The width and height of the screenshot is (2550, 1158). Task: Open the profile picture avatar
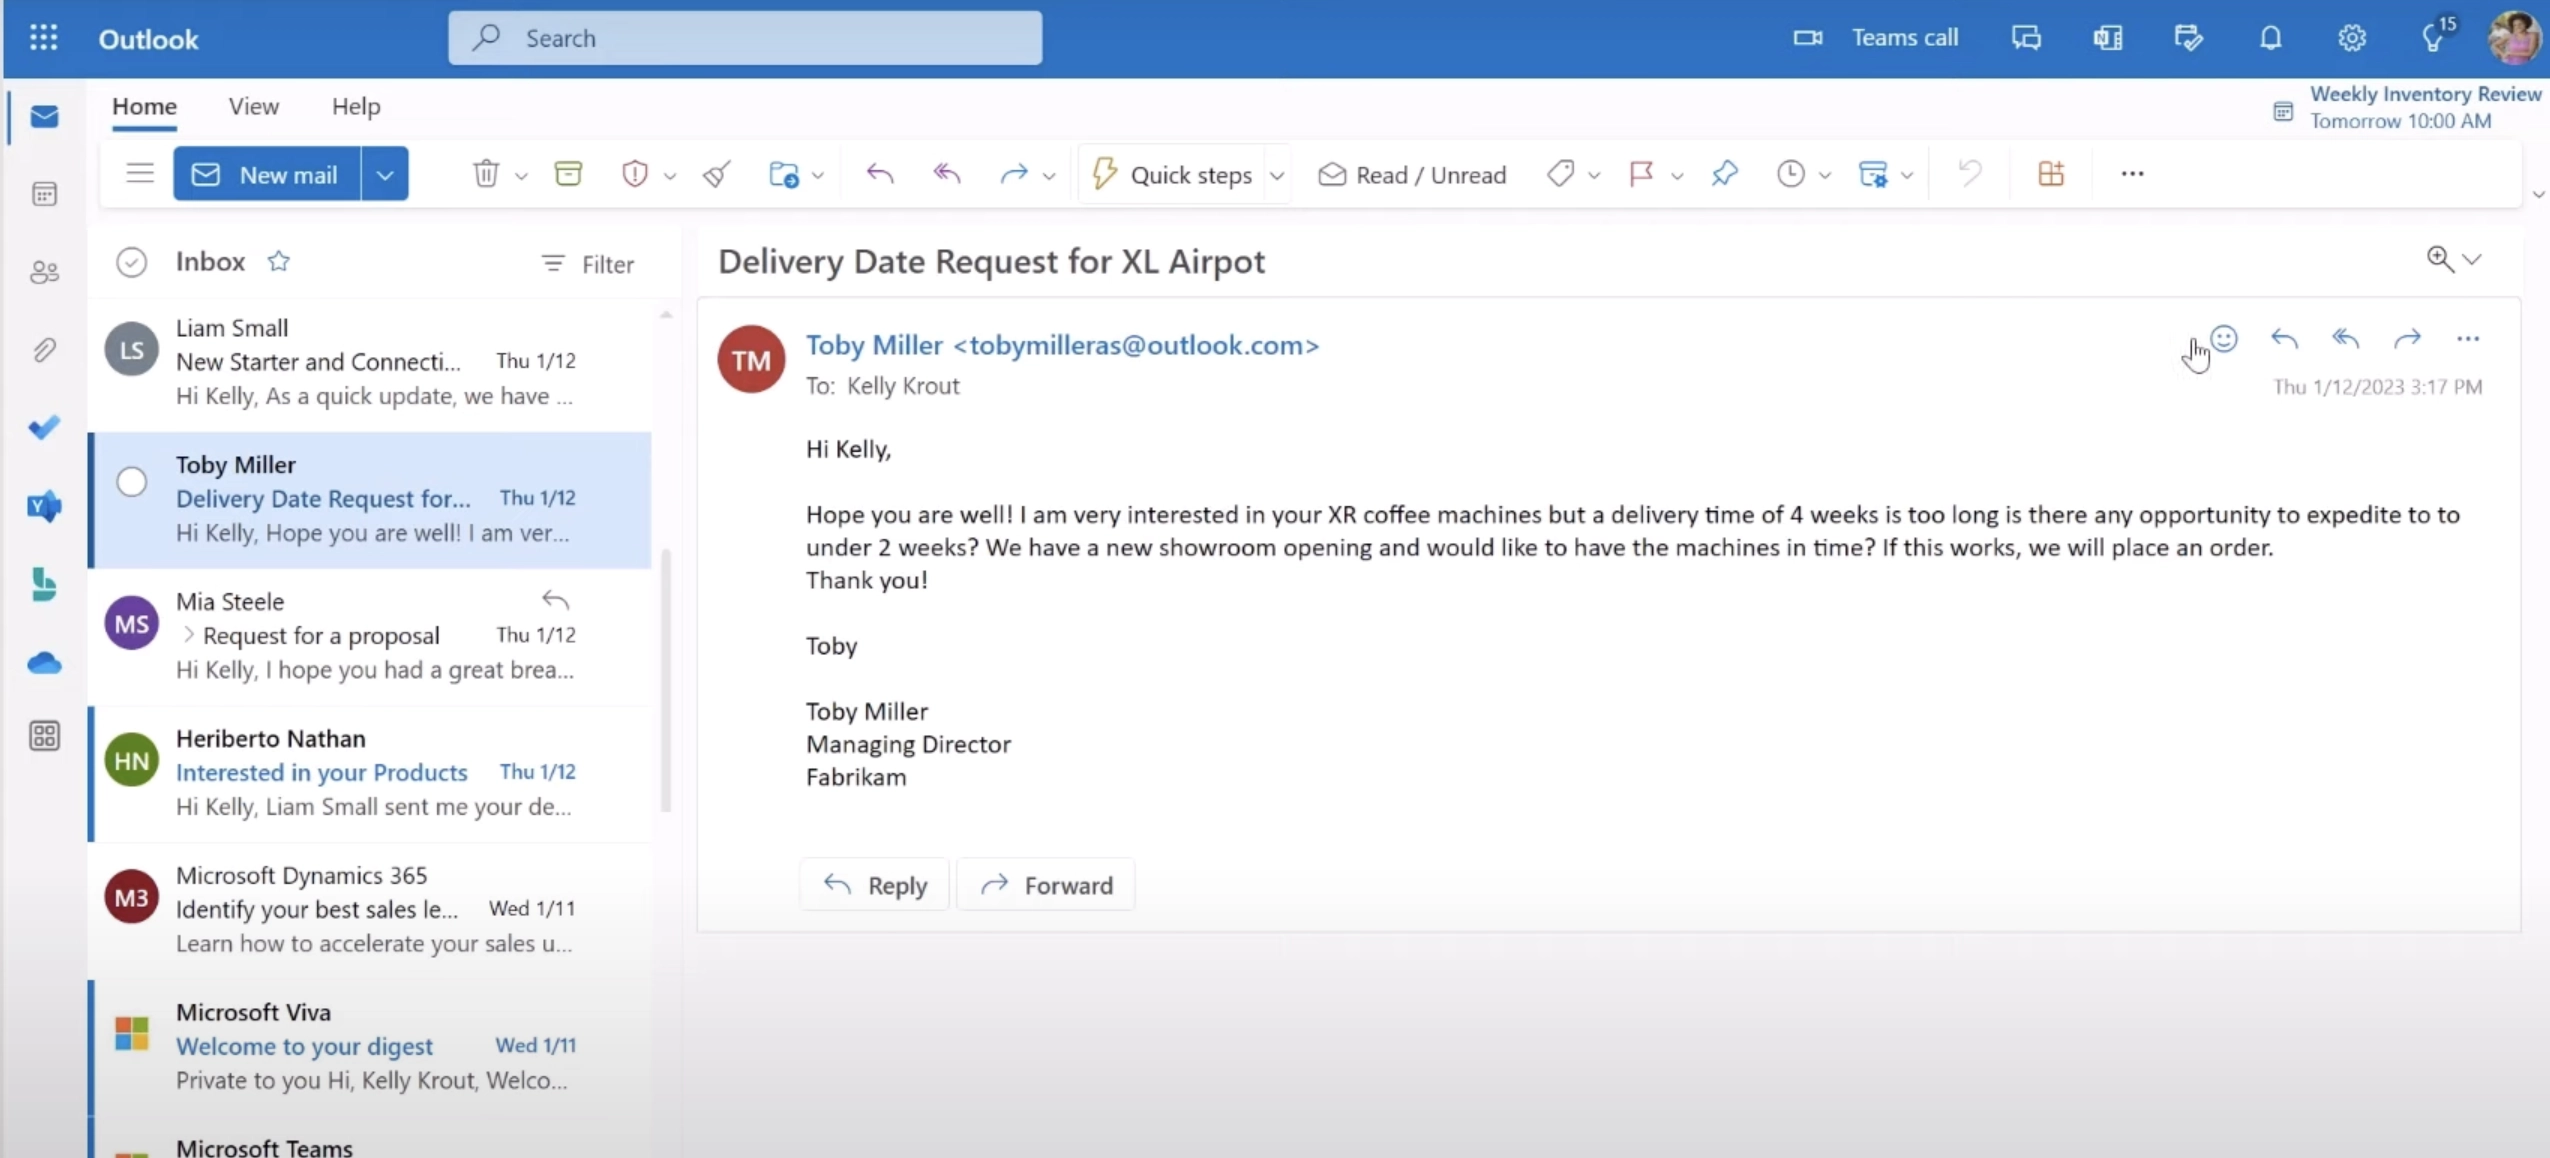pos(2515,38)
